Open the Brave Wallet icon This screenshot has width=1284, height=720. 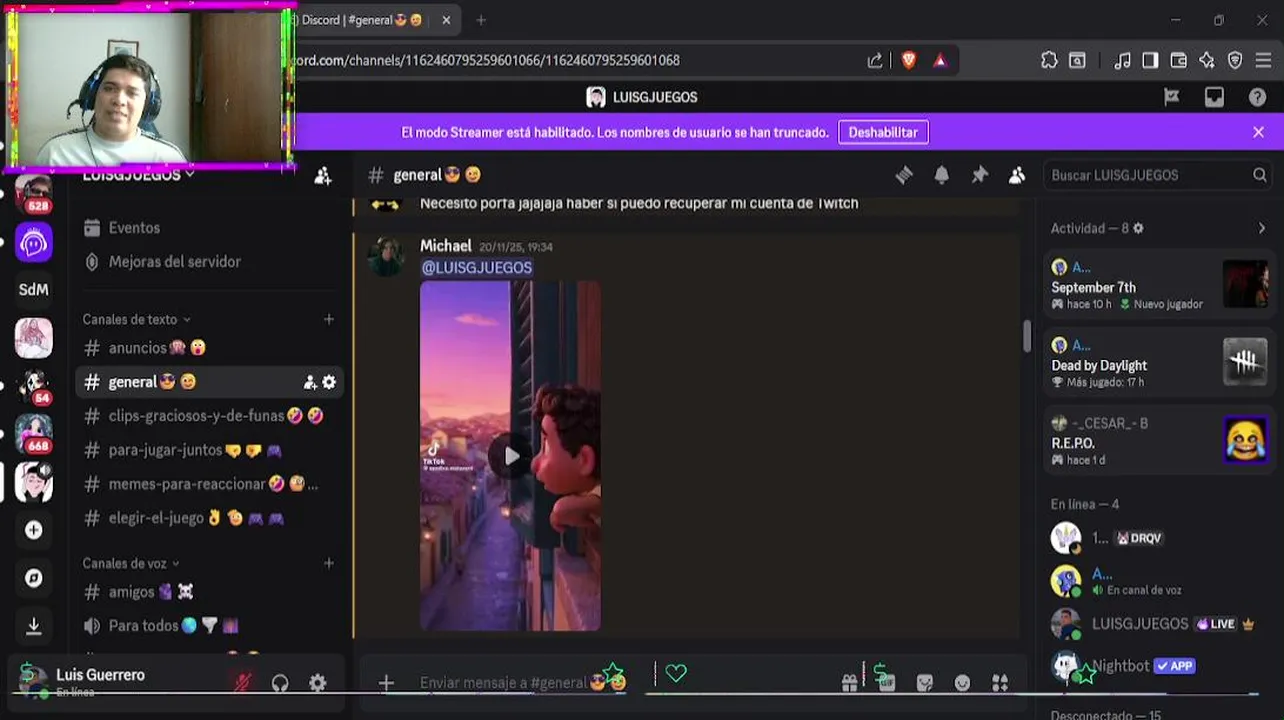click(x=1178, y=60)
